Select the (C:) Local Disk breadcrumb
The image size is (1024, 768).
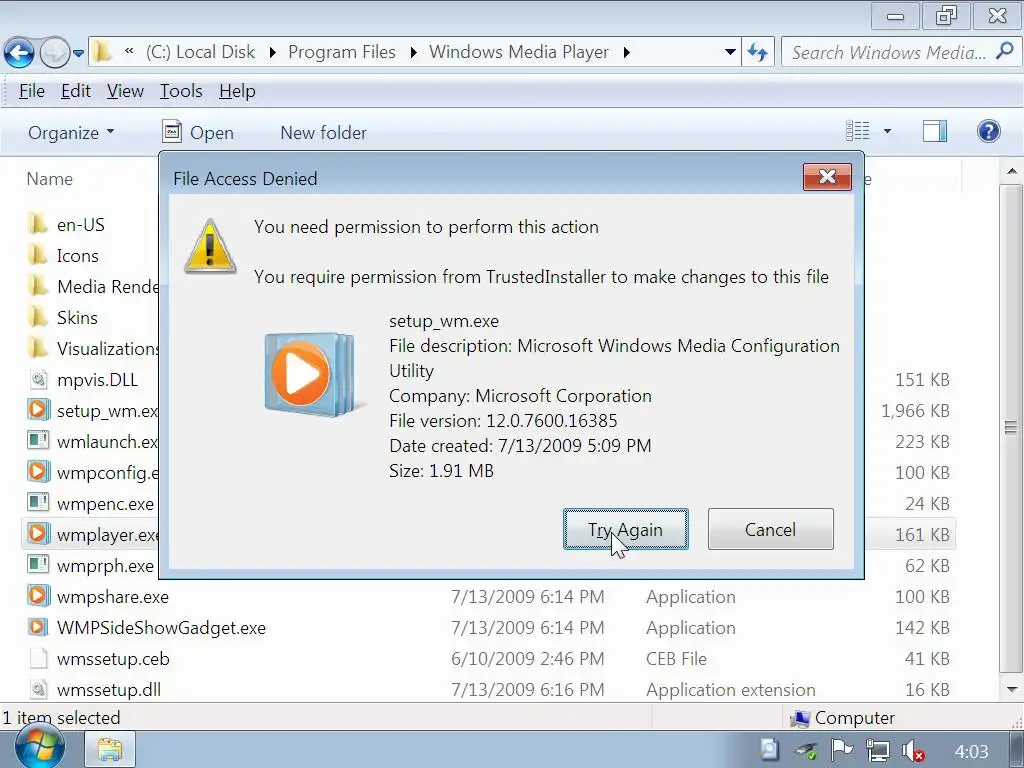pos(200,52)
